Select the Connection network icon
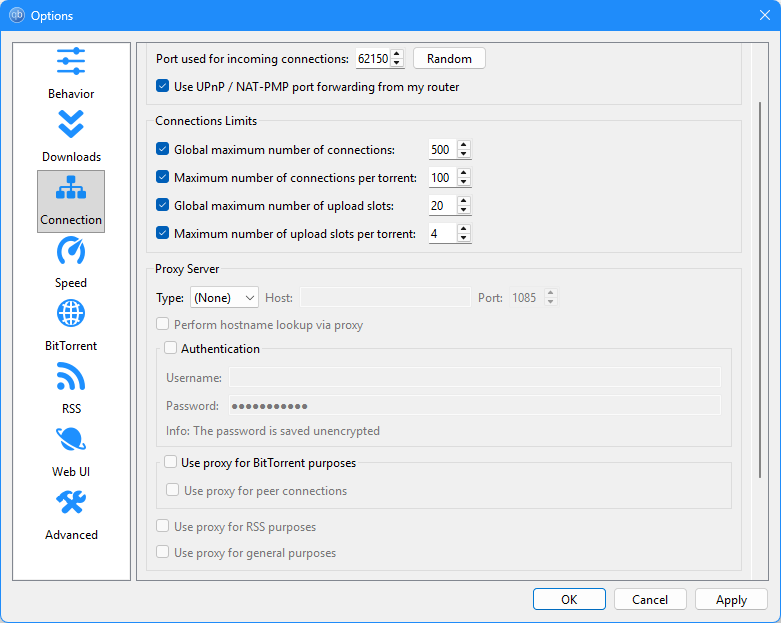781x623 pixels. click(71, 187)
